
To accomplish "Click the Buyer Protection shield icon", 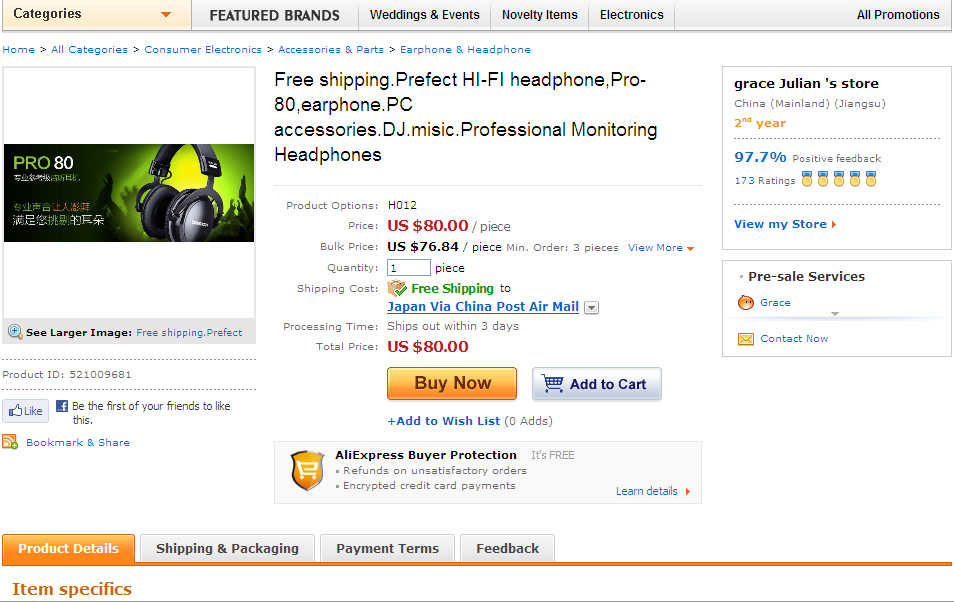I will (x=307, y=470).
